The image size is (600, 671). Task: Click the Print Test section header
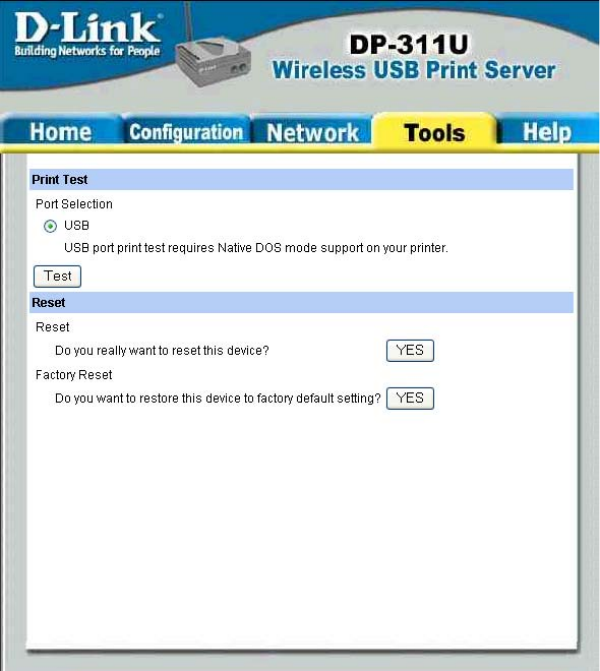[301, 179]
